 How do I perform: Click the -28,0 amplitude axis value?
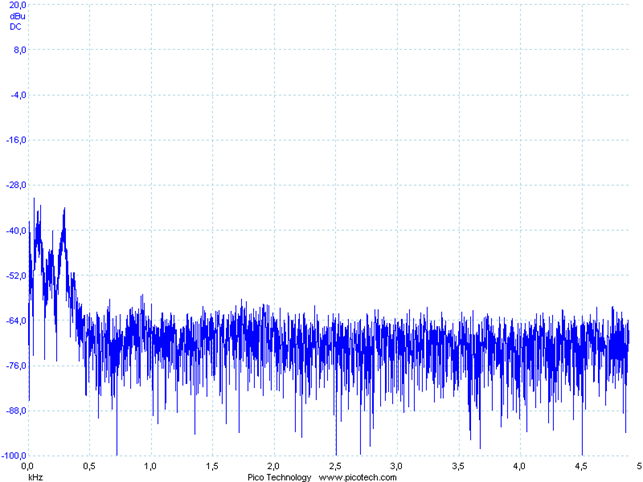[x=16, y=185]
